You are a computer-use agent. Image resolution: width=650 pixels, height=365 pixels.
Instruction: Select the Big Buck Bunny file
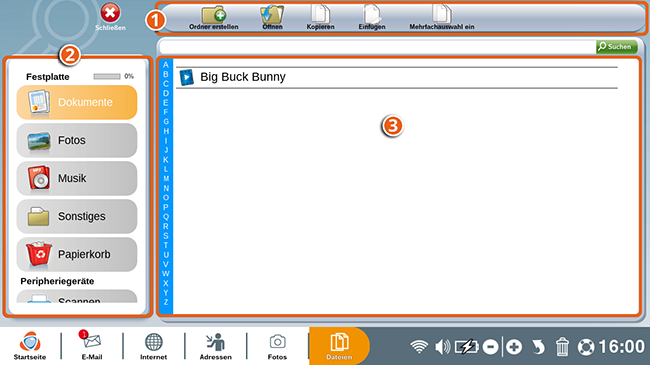pos(397,77)
